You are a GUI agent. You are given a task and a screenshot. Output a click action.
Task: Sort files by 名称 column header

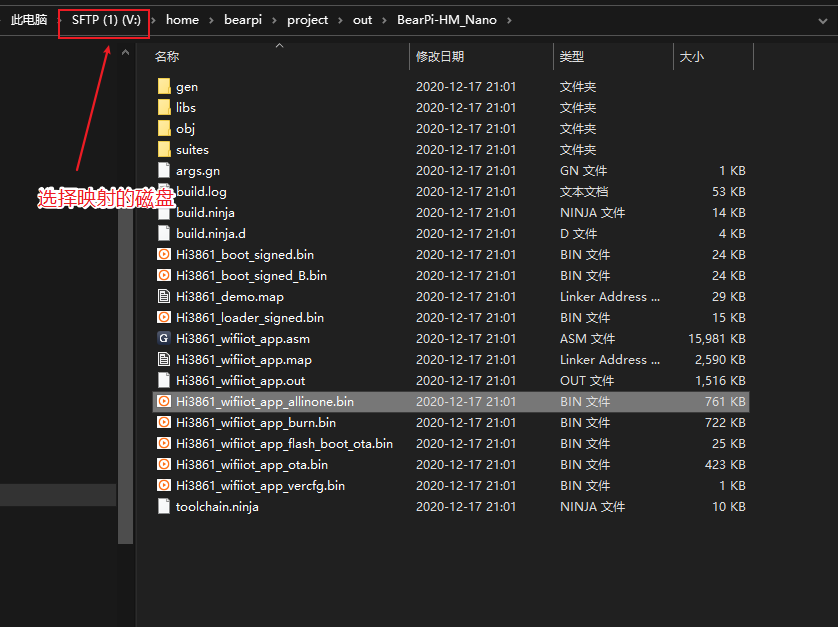click(167, 57)
